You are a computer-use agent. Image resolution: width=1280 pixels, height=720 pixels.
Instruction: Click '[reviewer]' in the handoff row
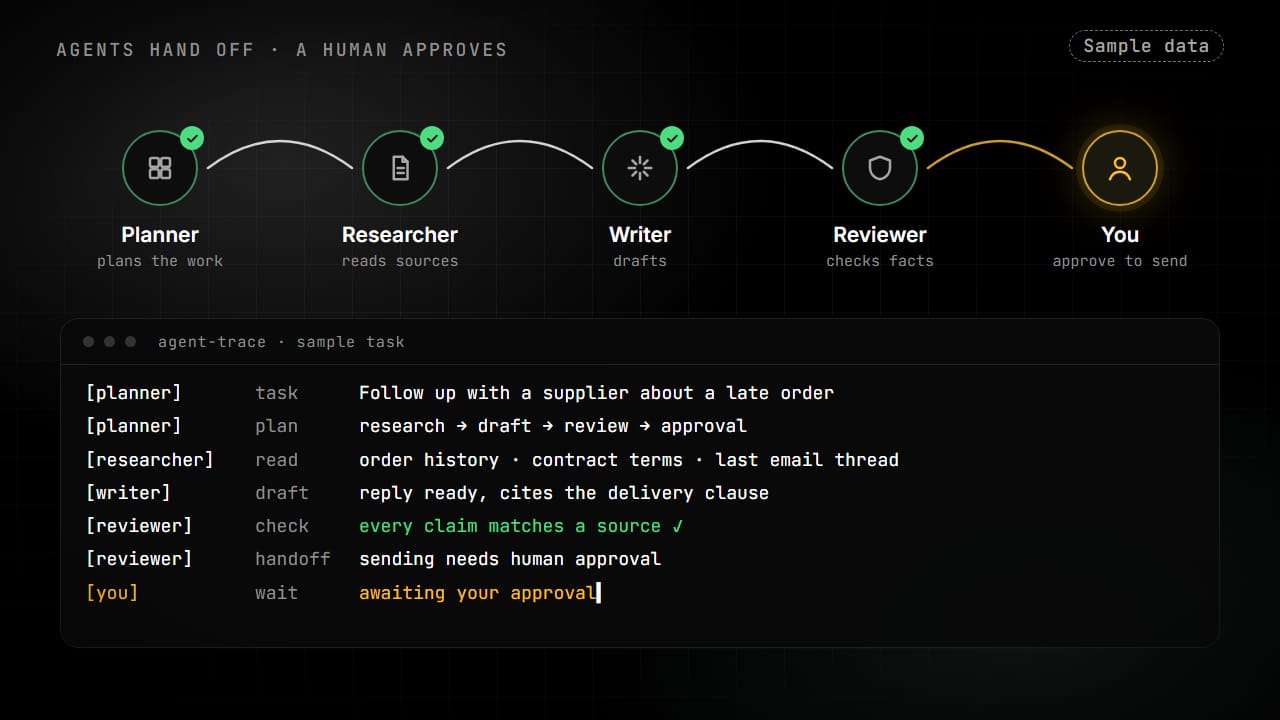139,559
